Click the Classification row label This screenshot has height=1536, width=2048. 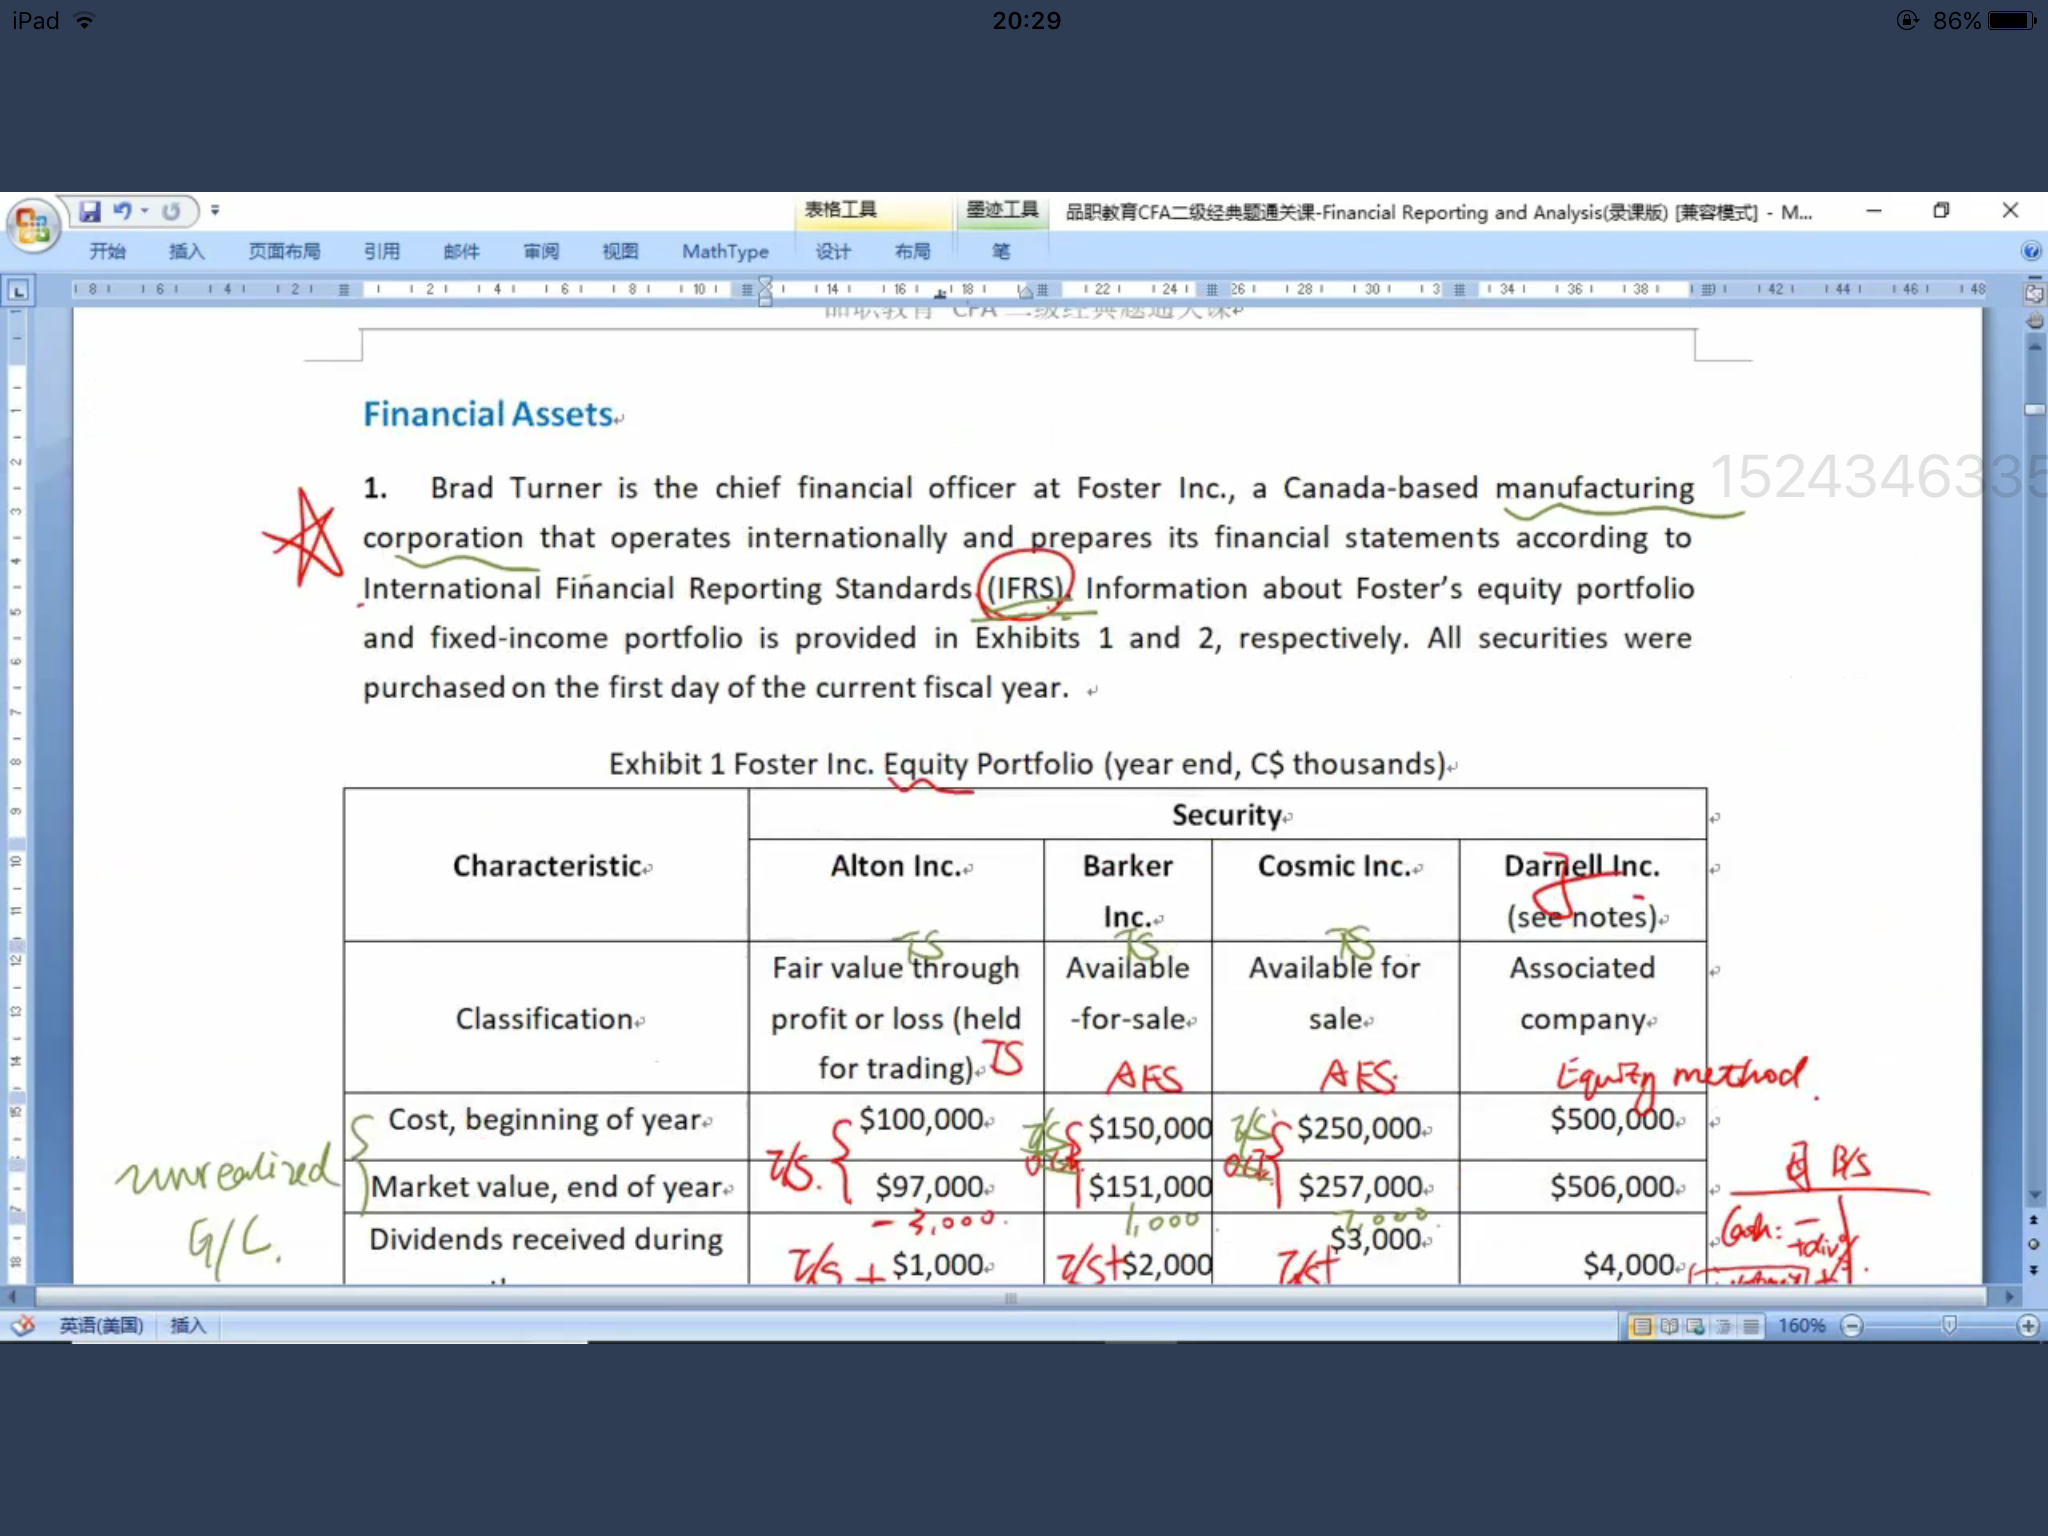tap(545, 1019)
